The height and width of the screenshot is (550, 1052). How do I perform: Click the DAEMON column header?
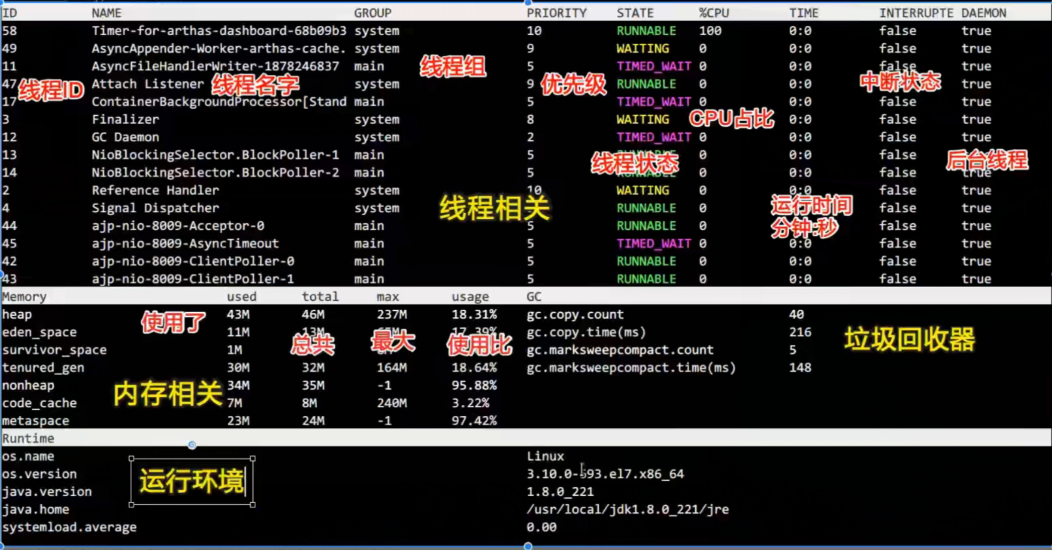[x=984, y=13]
